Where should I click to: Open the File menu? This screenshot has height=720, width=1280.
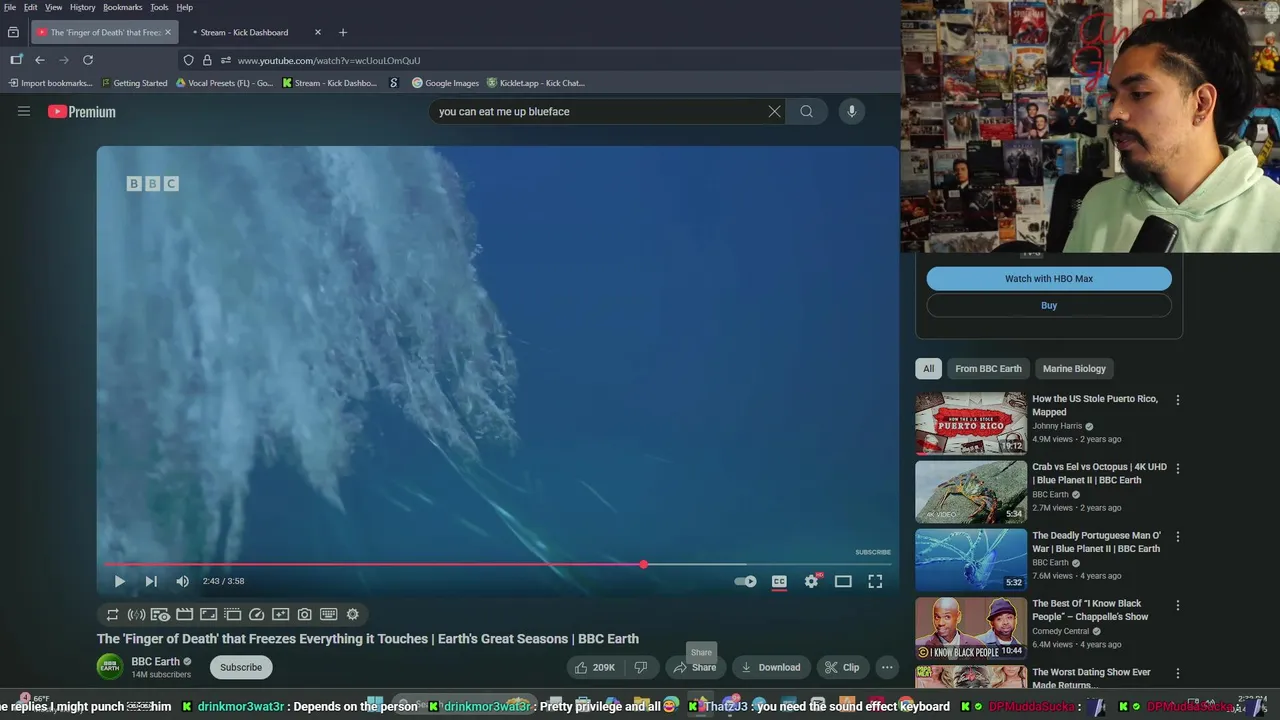(x=10, y=7)
